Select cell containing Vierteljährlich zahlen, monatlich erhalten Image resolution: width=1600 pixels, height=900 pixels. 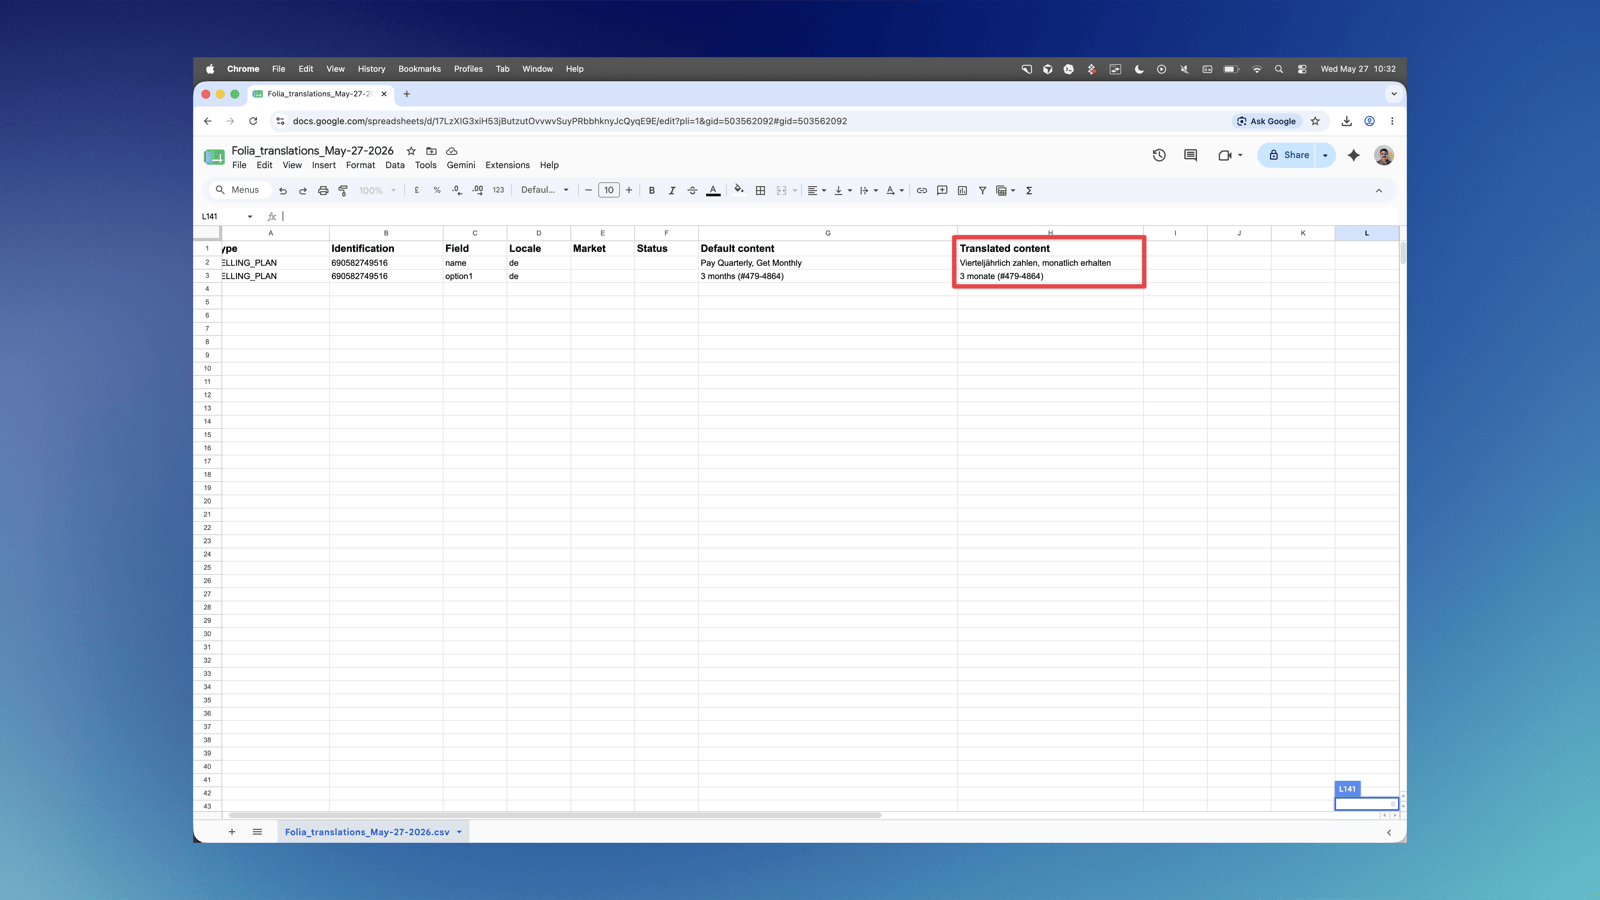click(1050, 263)
